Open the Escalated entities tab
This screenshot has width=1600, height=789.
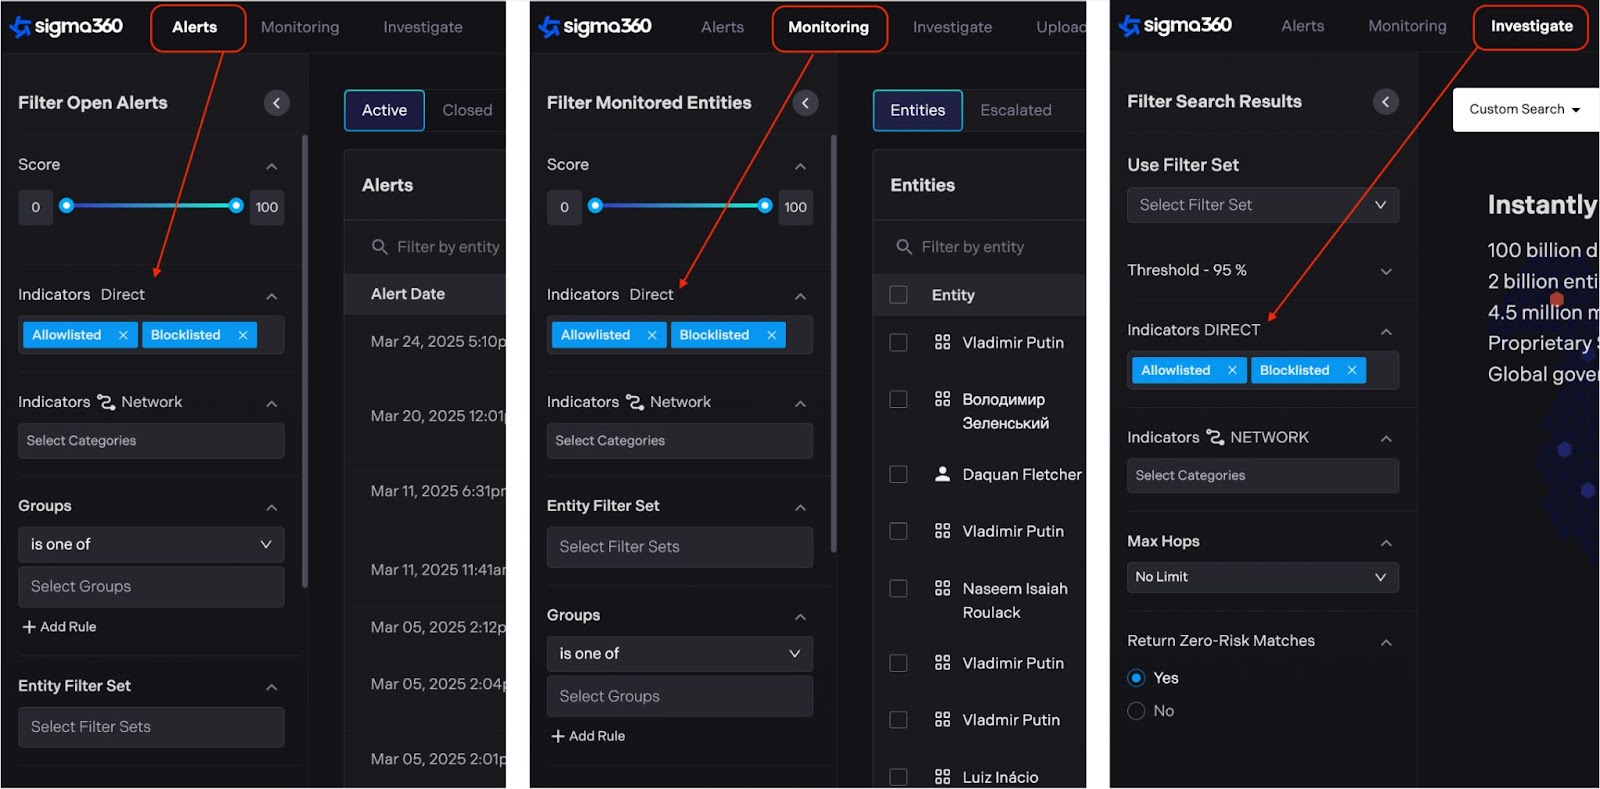1015,110
